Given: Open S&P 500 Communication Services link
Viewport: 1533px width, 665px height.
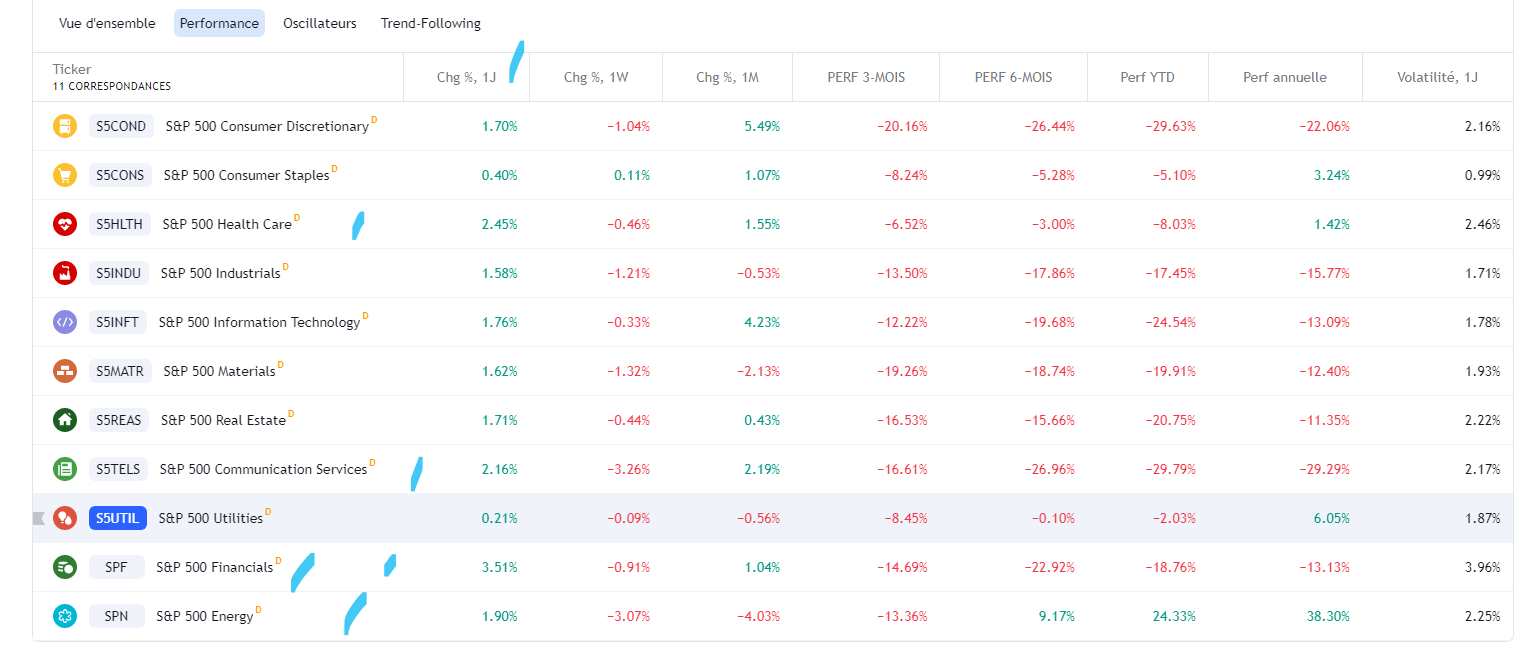Looking at the screenshot, I should (x=263, y=469).
